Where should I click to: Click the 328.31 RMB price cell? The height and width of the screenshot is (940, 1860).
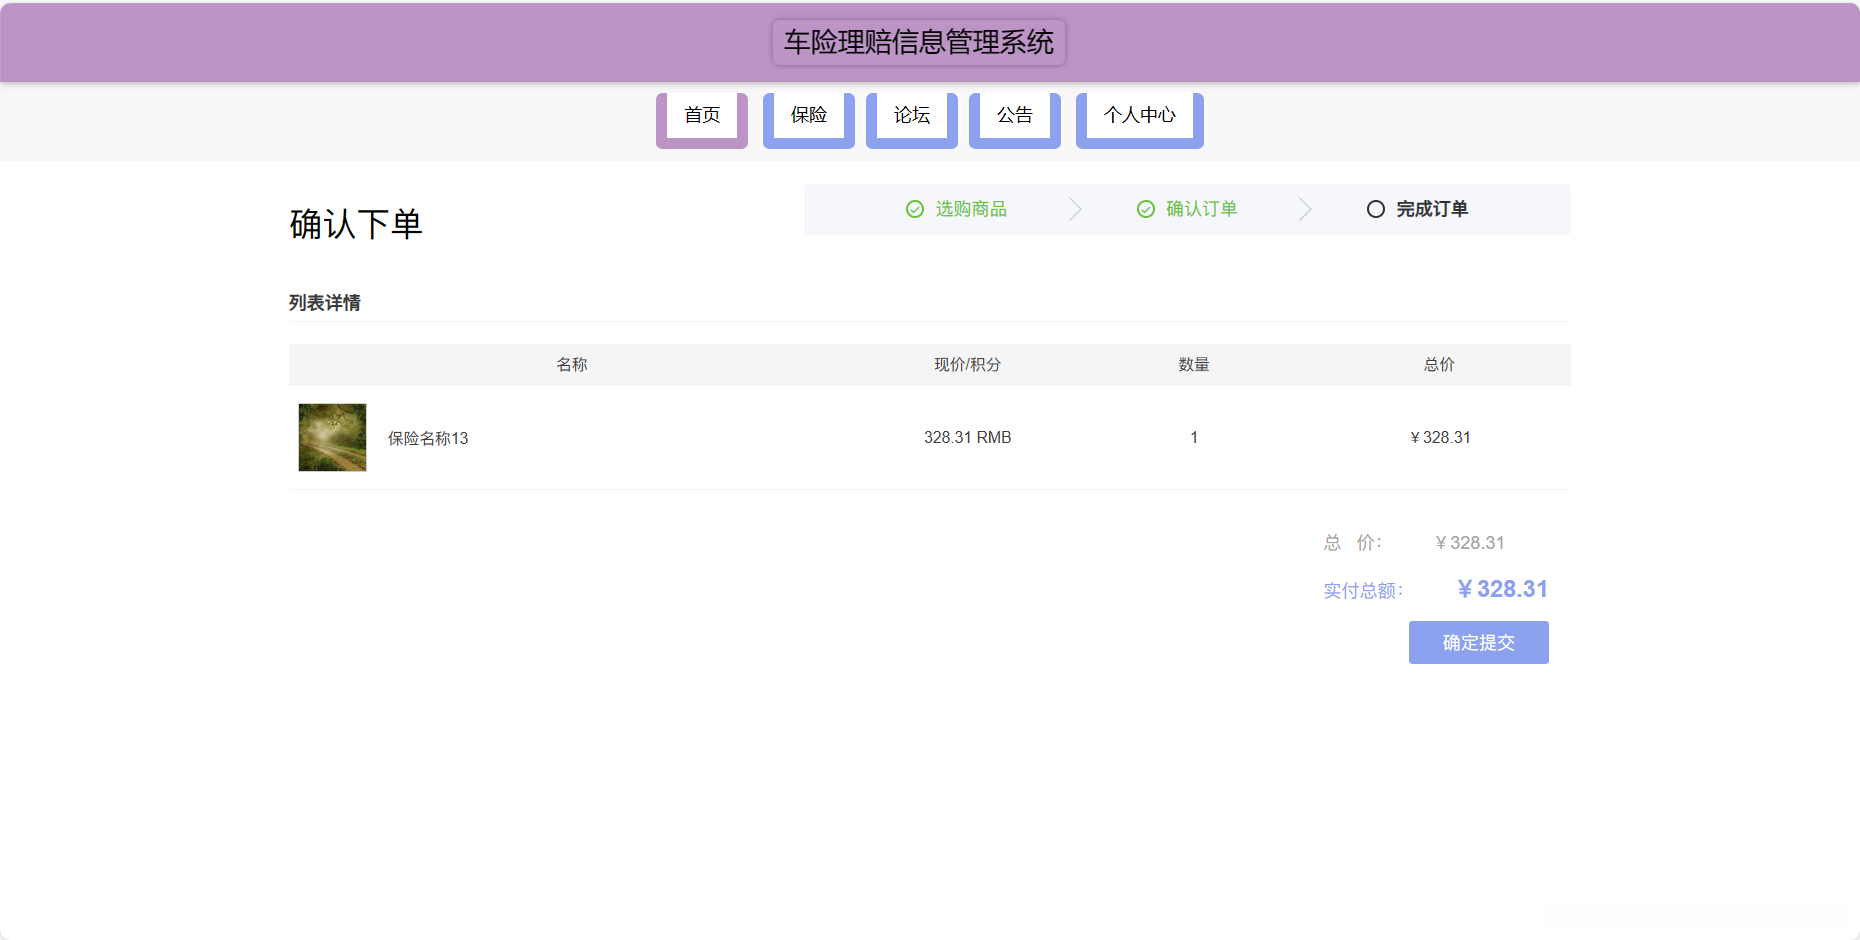pos(968,437)
